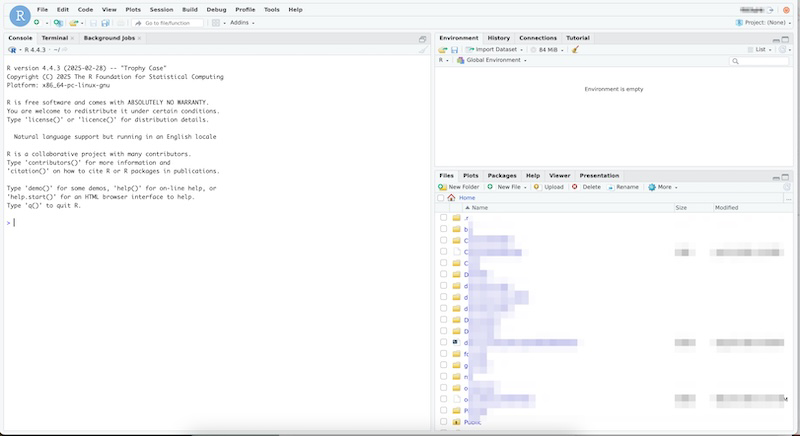Click the Rename button in Files pane
Screen dimensions: 800x436
pyautogui.click(x=623, y=187)
